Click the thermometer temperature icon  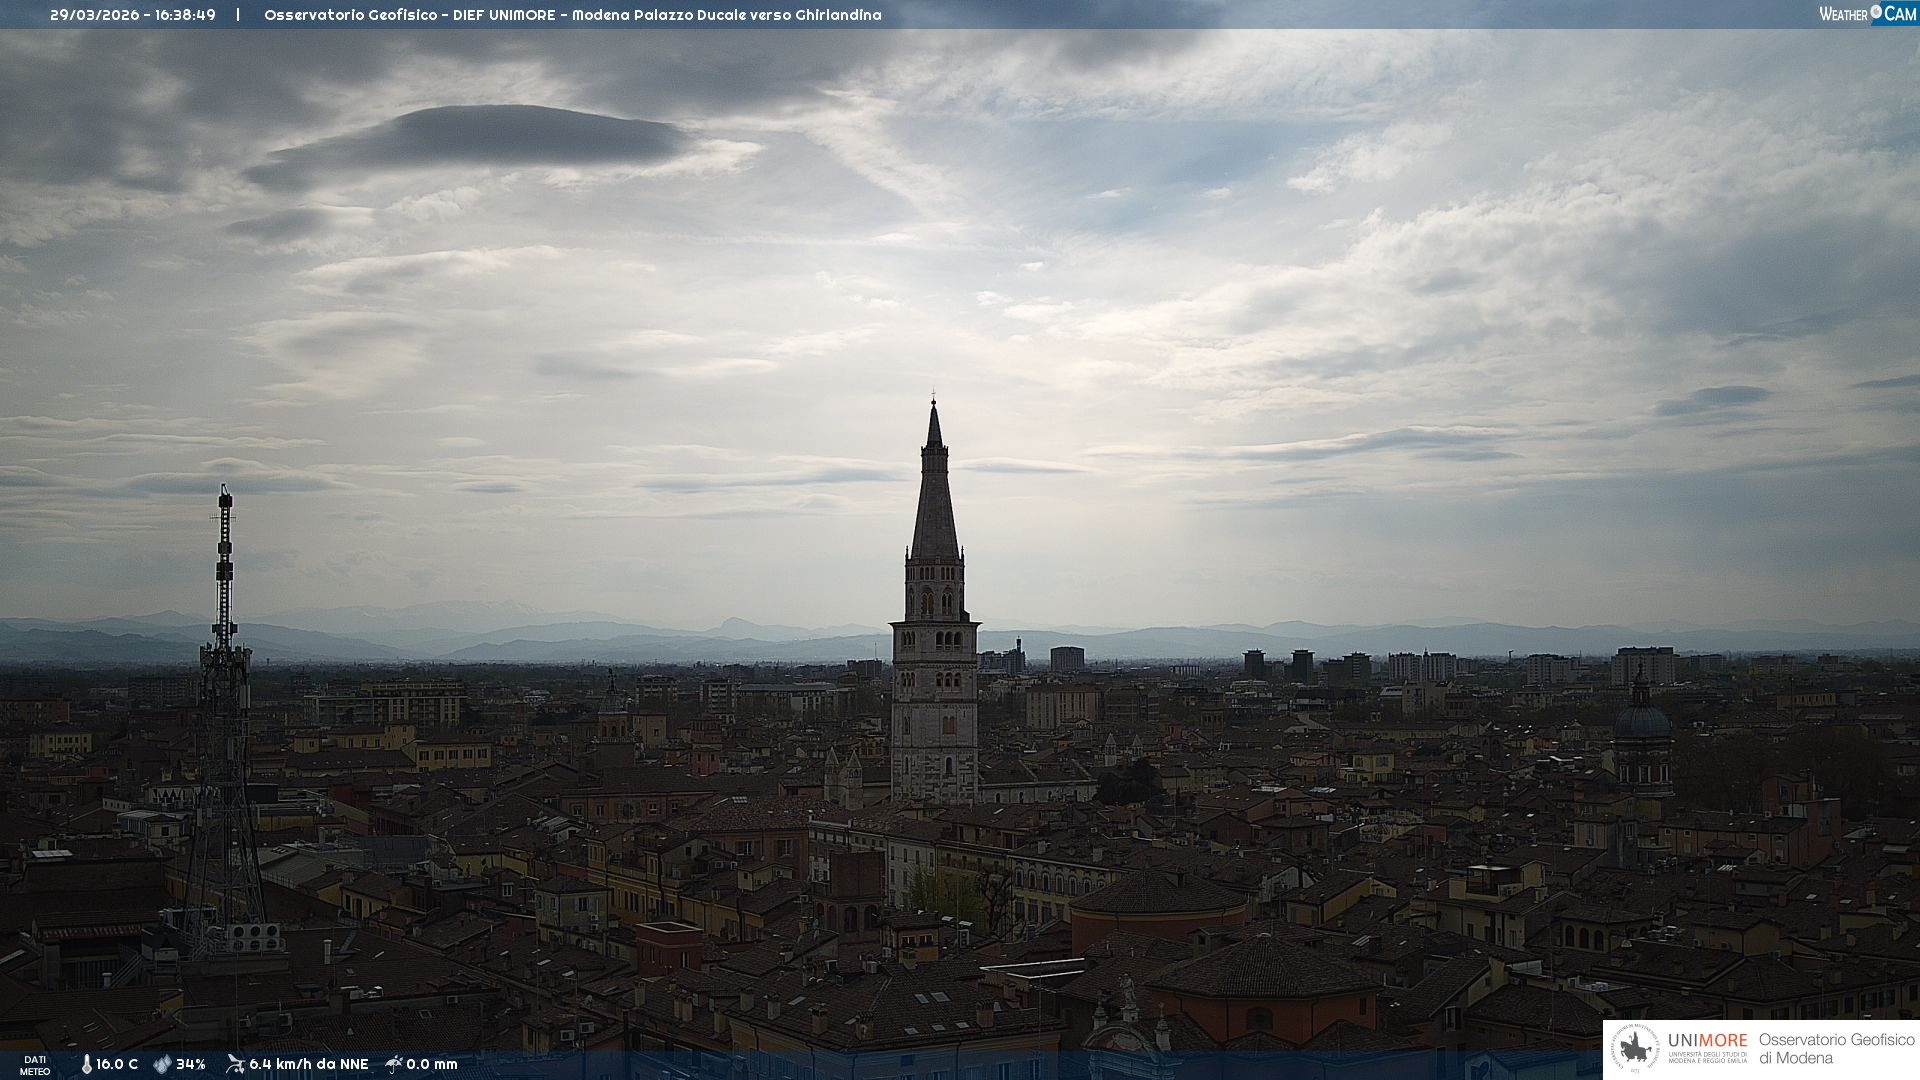[86, 1064]
